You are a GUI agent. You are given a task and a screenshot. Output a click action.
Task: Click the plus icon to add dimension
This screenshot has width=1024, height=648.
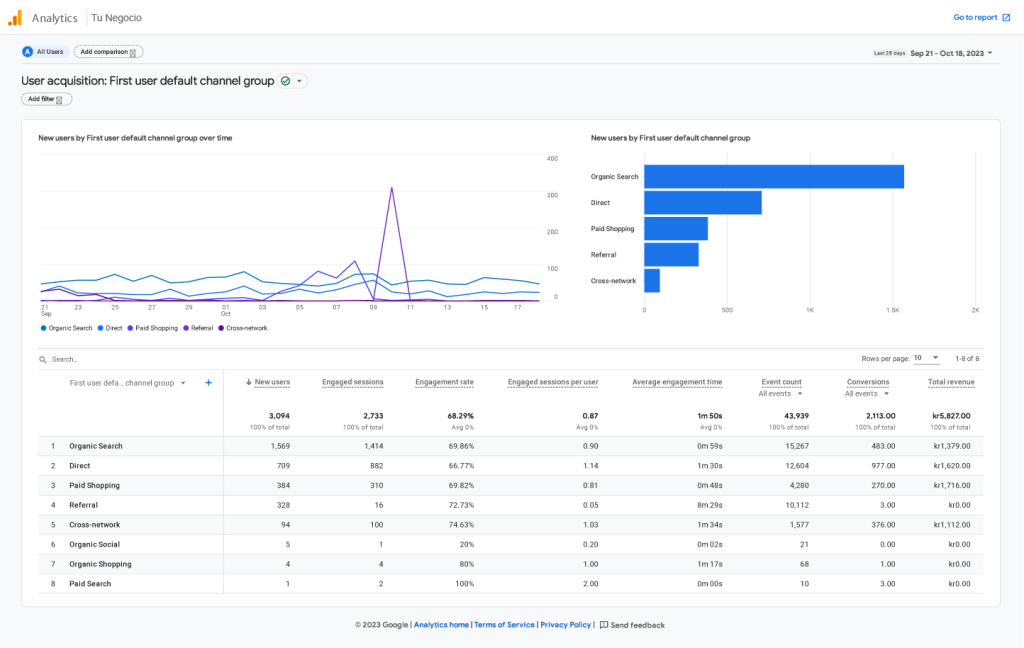(208, 382)
